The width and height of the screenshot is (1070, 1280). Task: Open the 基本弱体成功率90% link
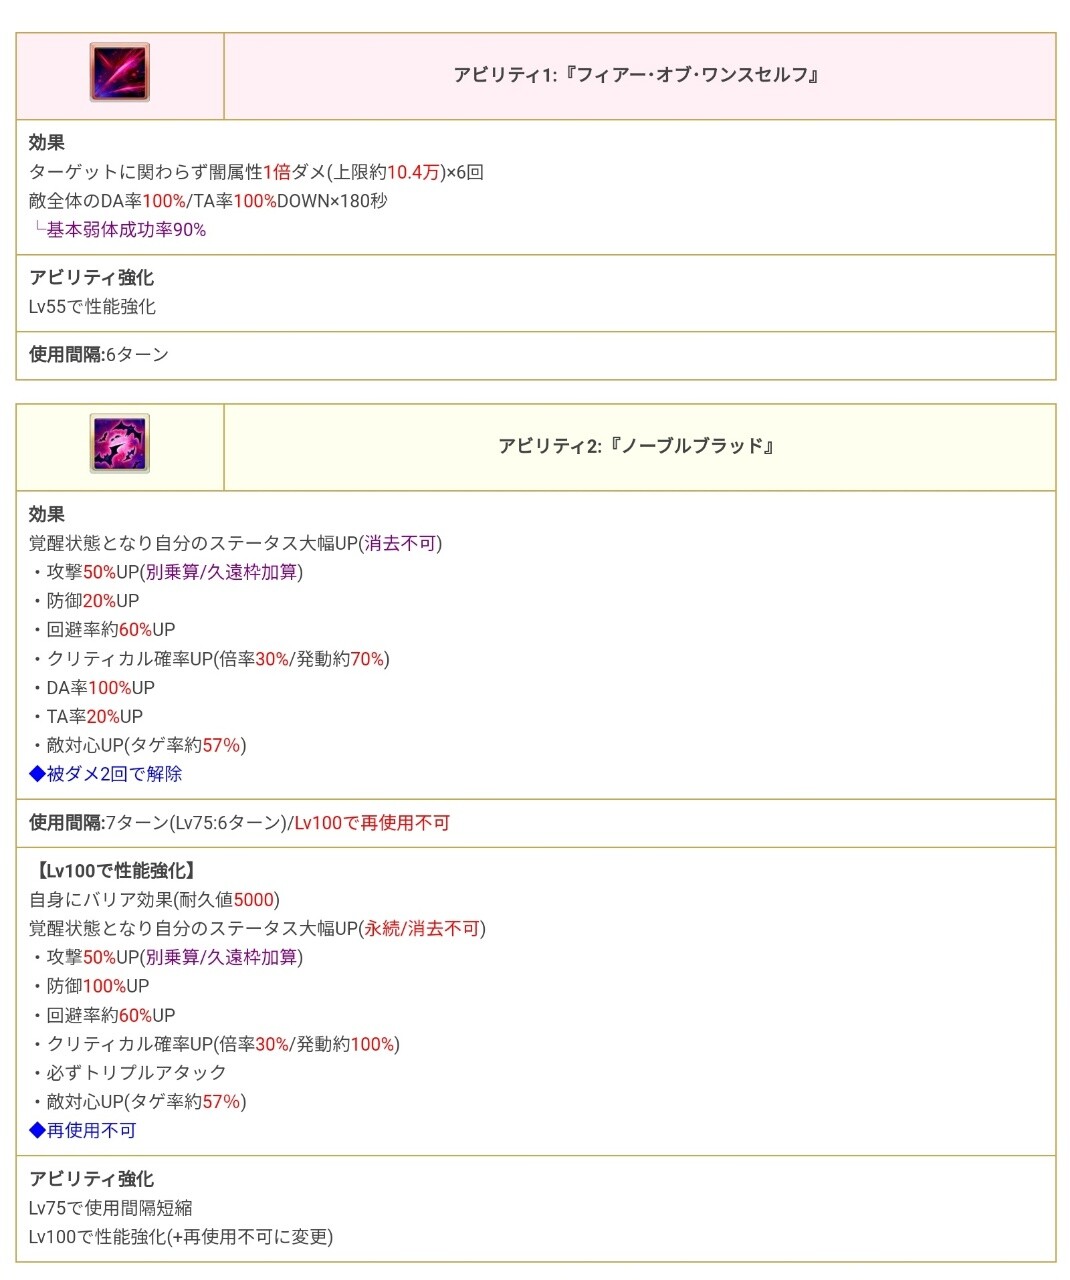[126, 230]
